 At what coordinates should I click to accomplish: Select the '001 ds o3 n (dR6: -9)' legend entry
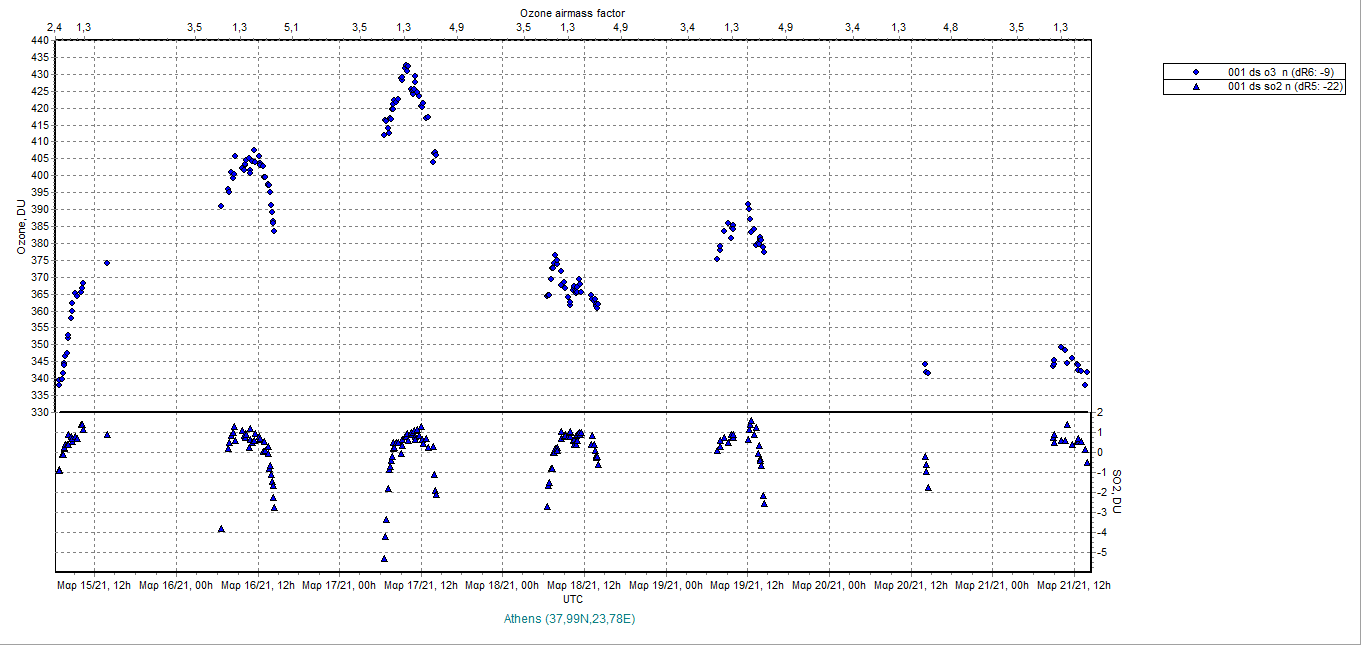click(x=1280, y=72)
